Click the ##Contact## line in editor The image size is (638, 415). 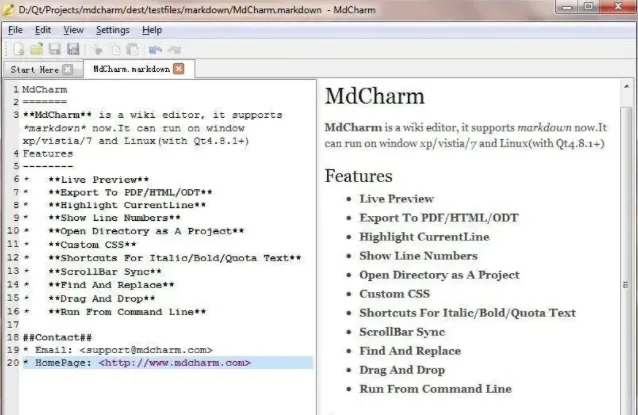point(57,337)
